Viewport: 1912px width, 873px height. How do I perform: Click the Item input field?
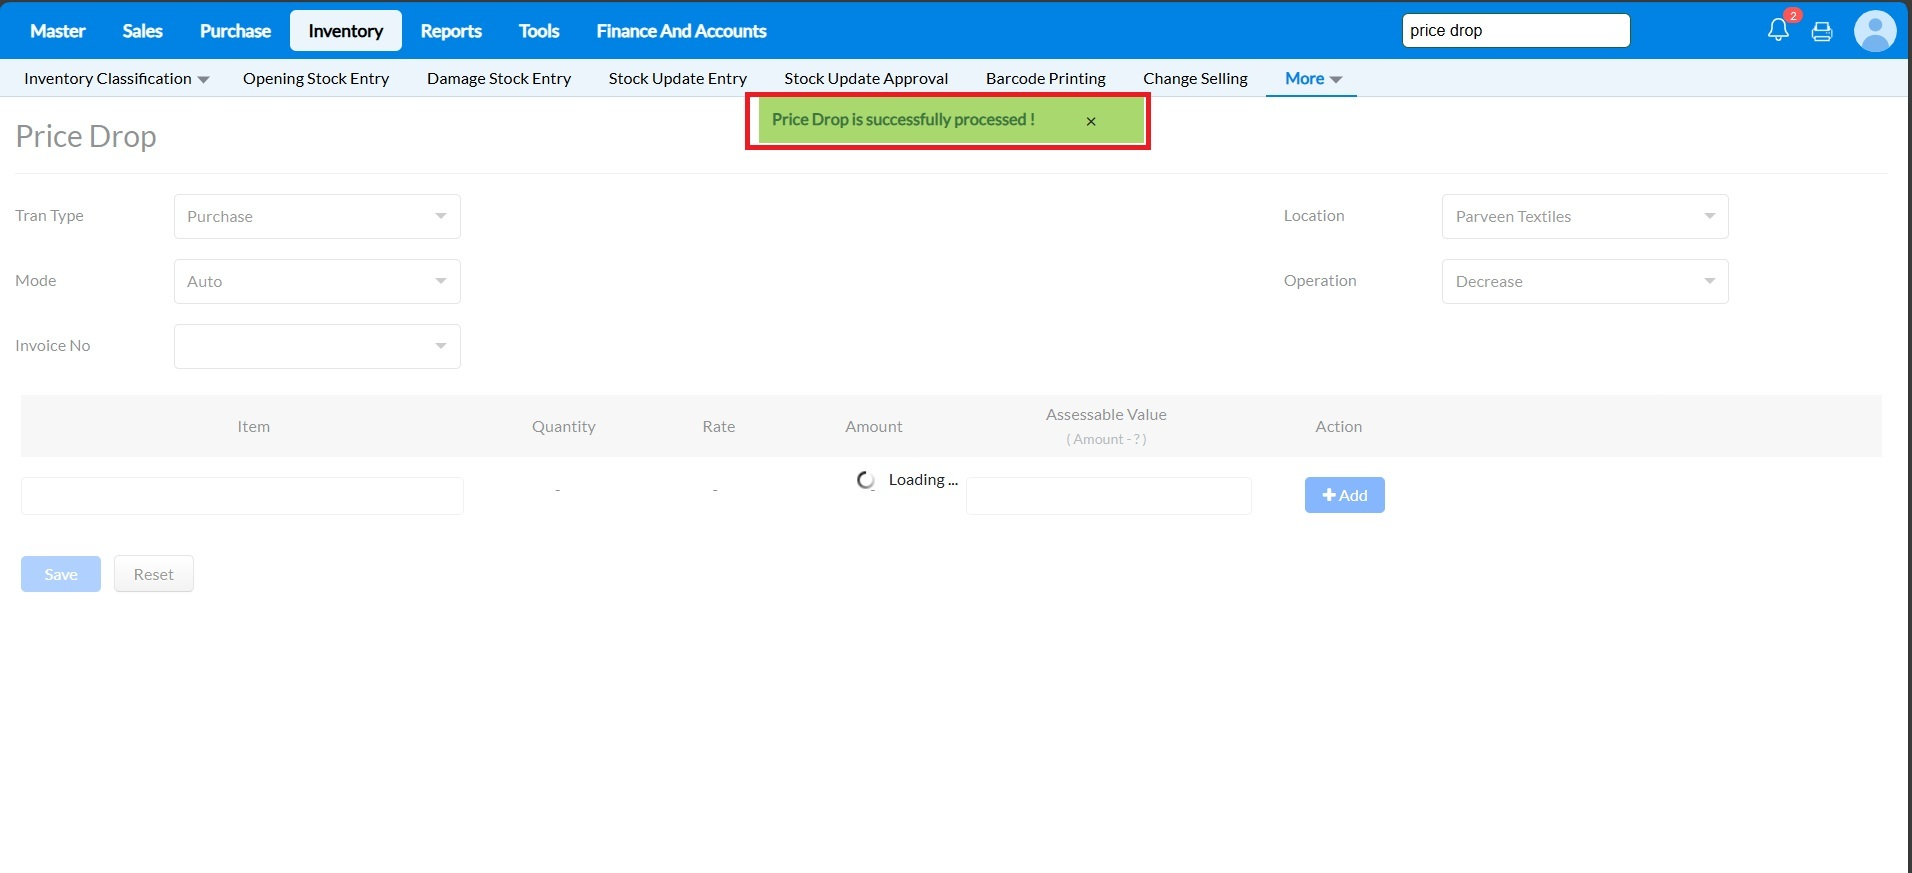[242, 496]
